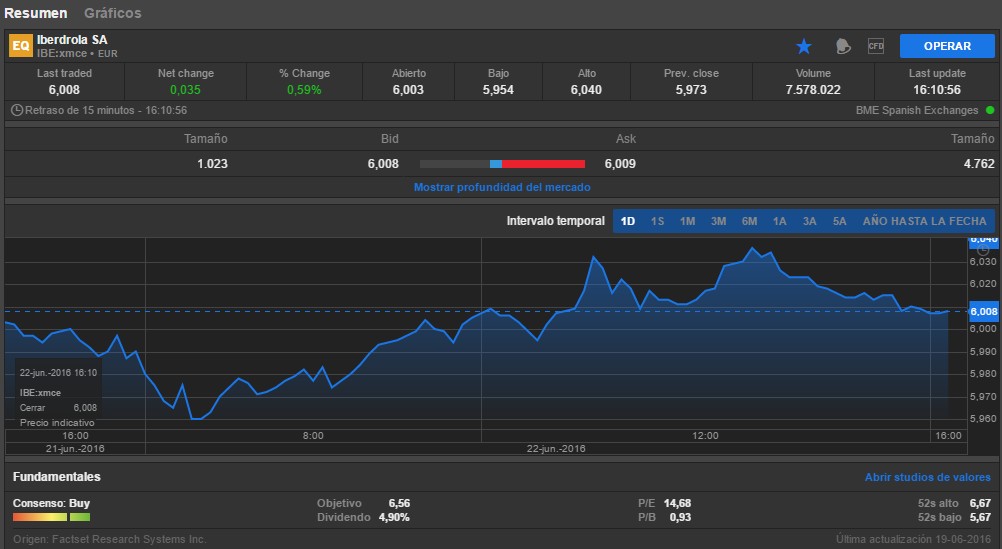
Task: Click the Iberdrola SA instrument name
Action: coord(72,40)
